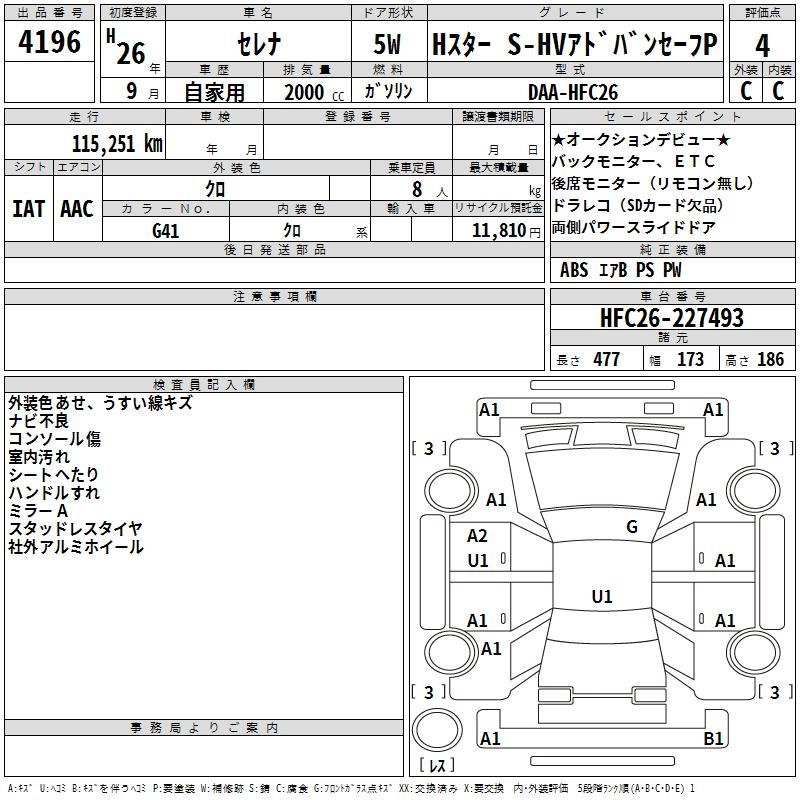Select the バックモニター、ETC line
This screenshot has height=800, width=800.
(x=633, y=161)
